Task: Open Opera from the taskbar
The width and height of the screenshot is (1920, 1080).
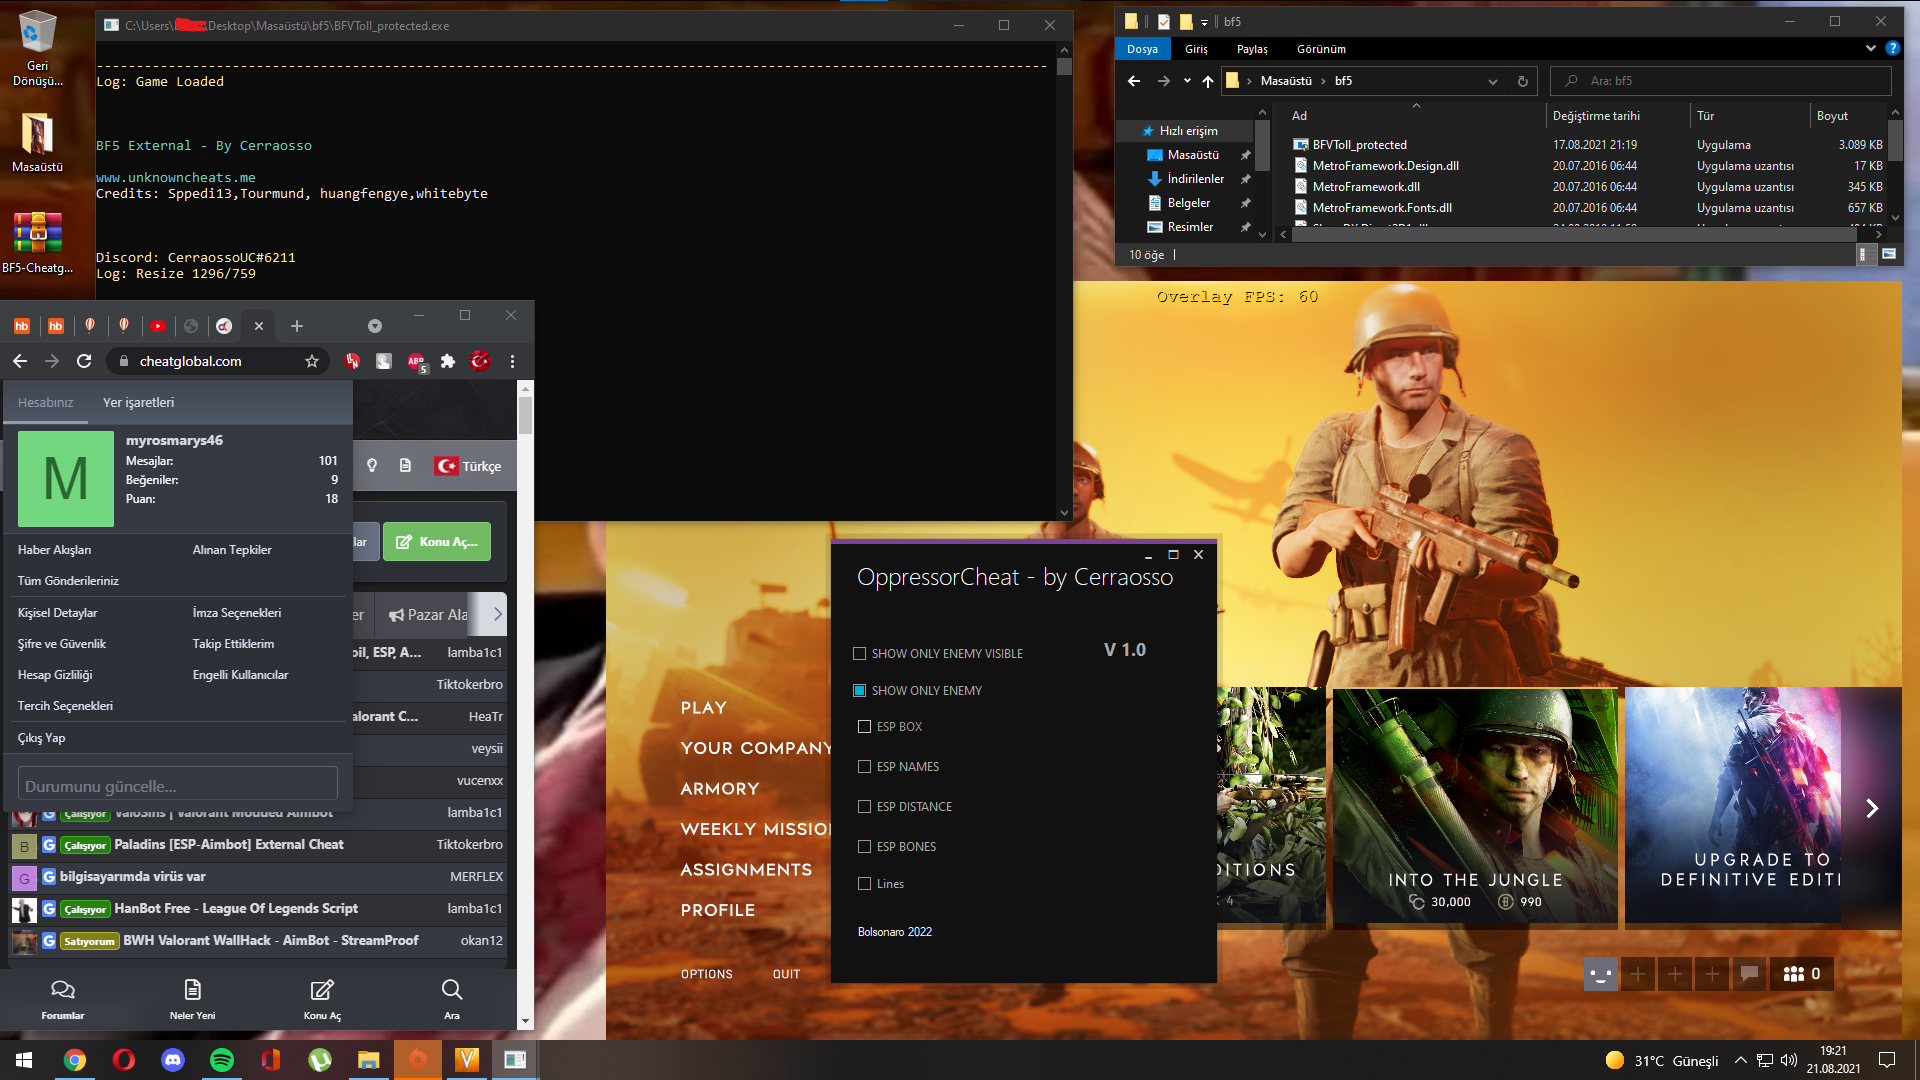Action: tap(124, 1059)
